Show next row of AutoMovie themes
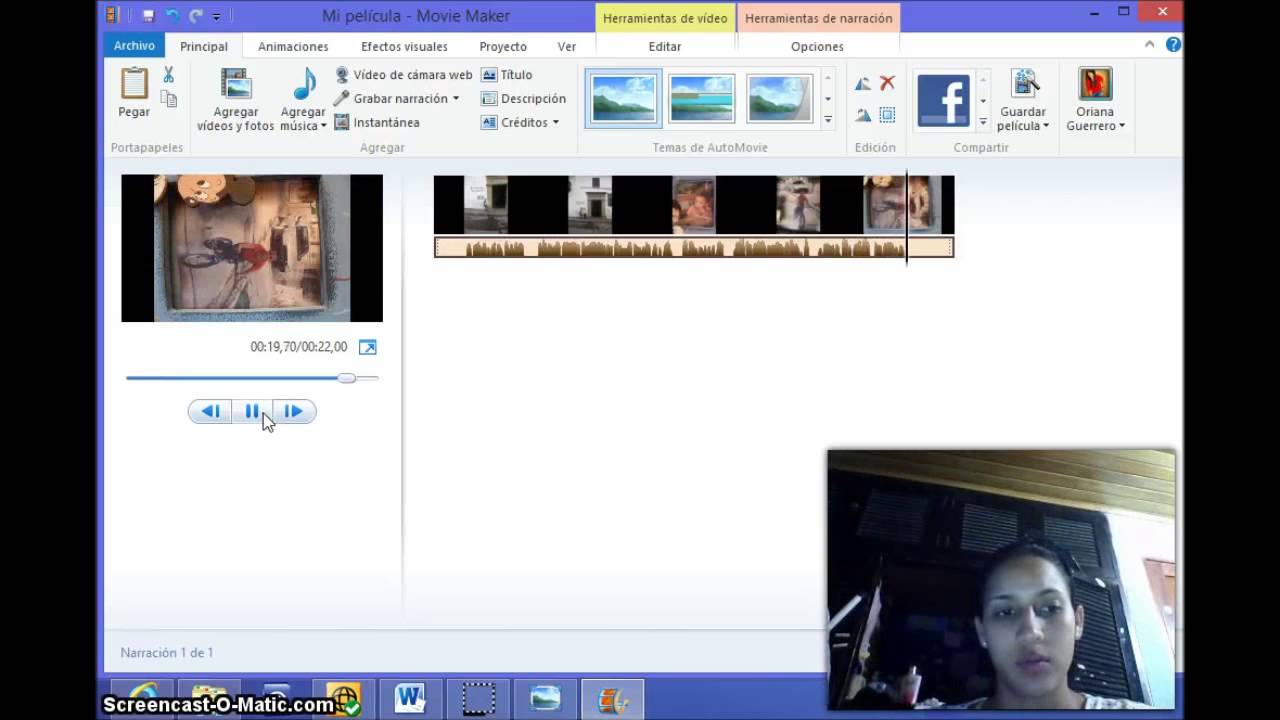This screenshot has width=1280, height=720. pyautogui.click(x=828, y=99)
